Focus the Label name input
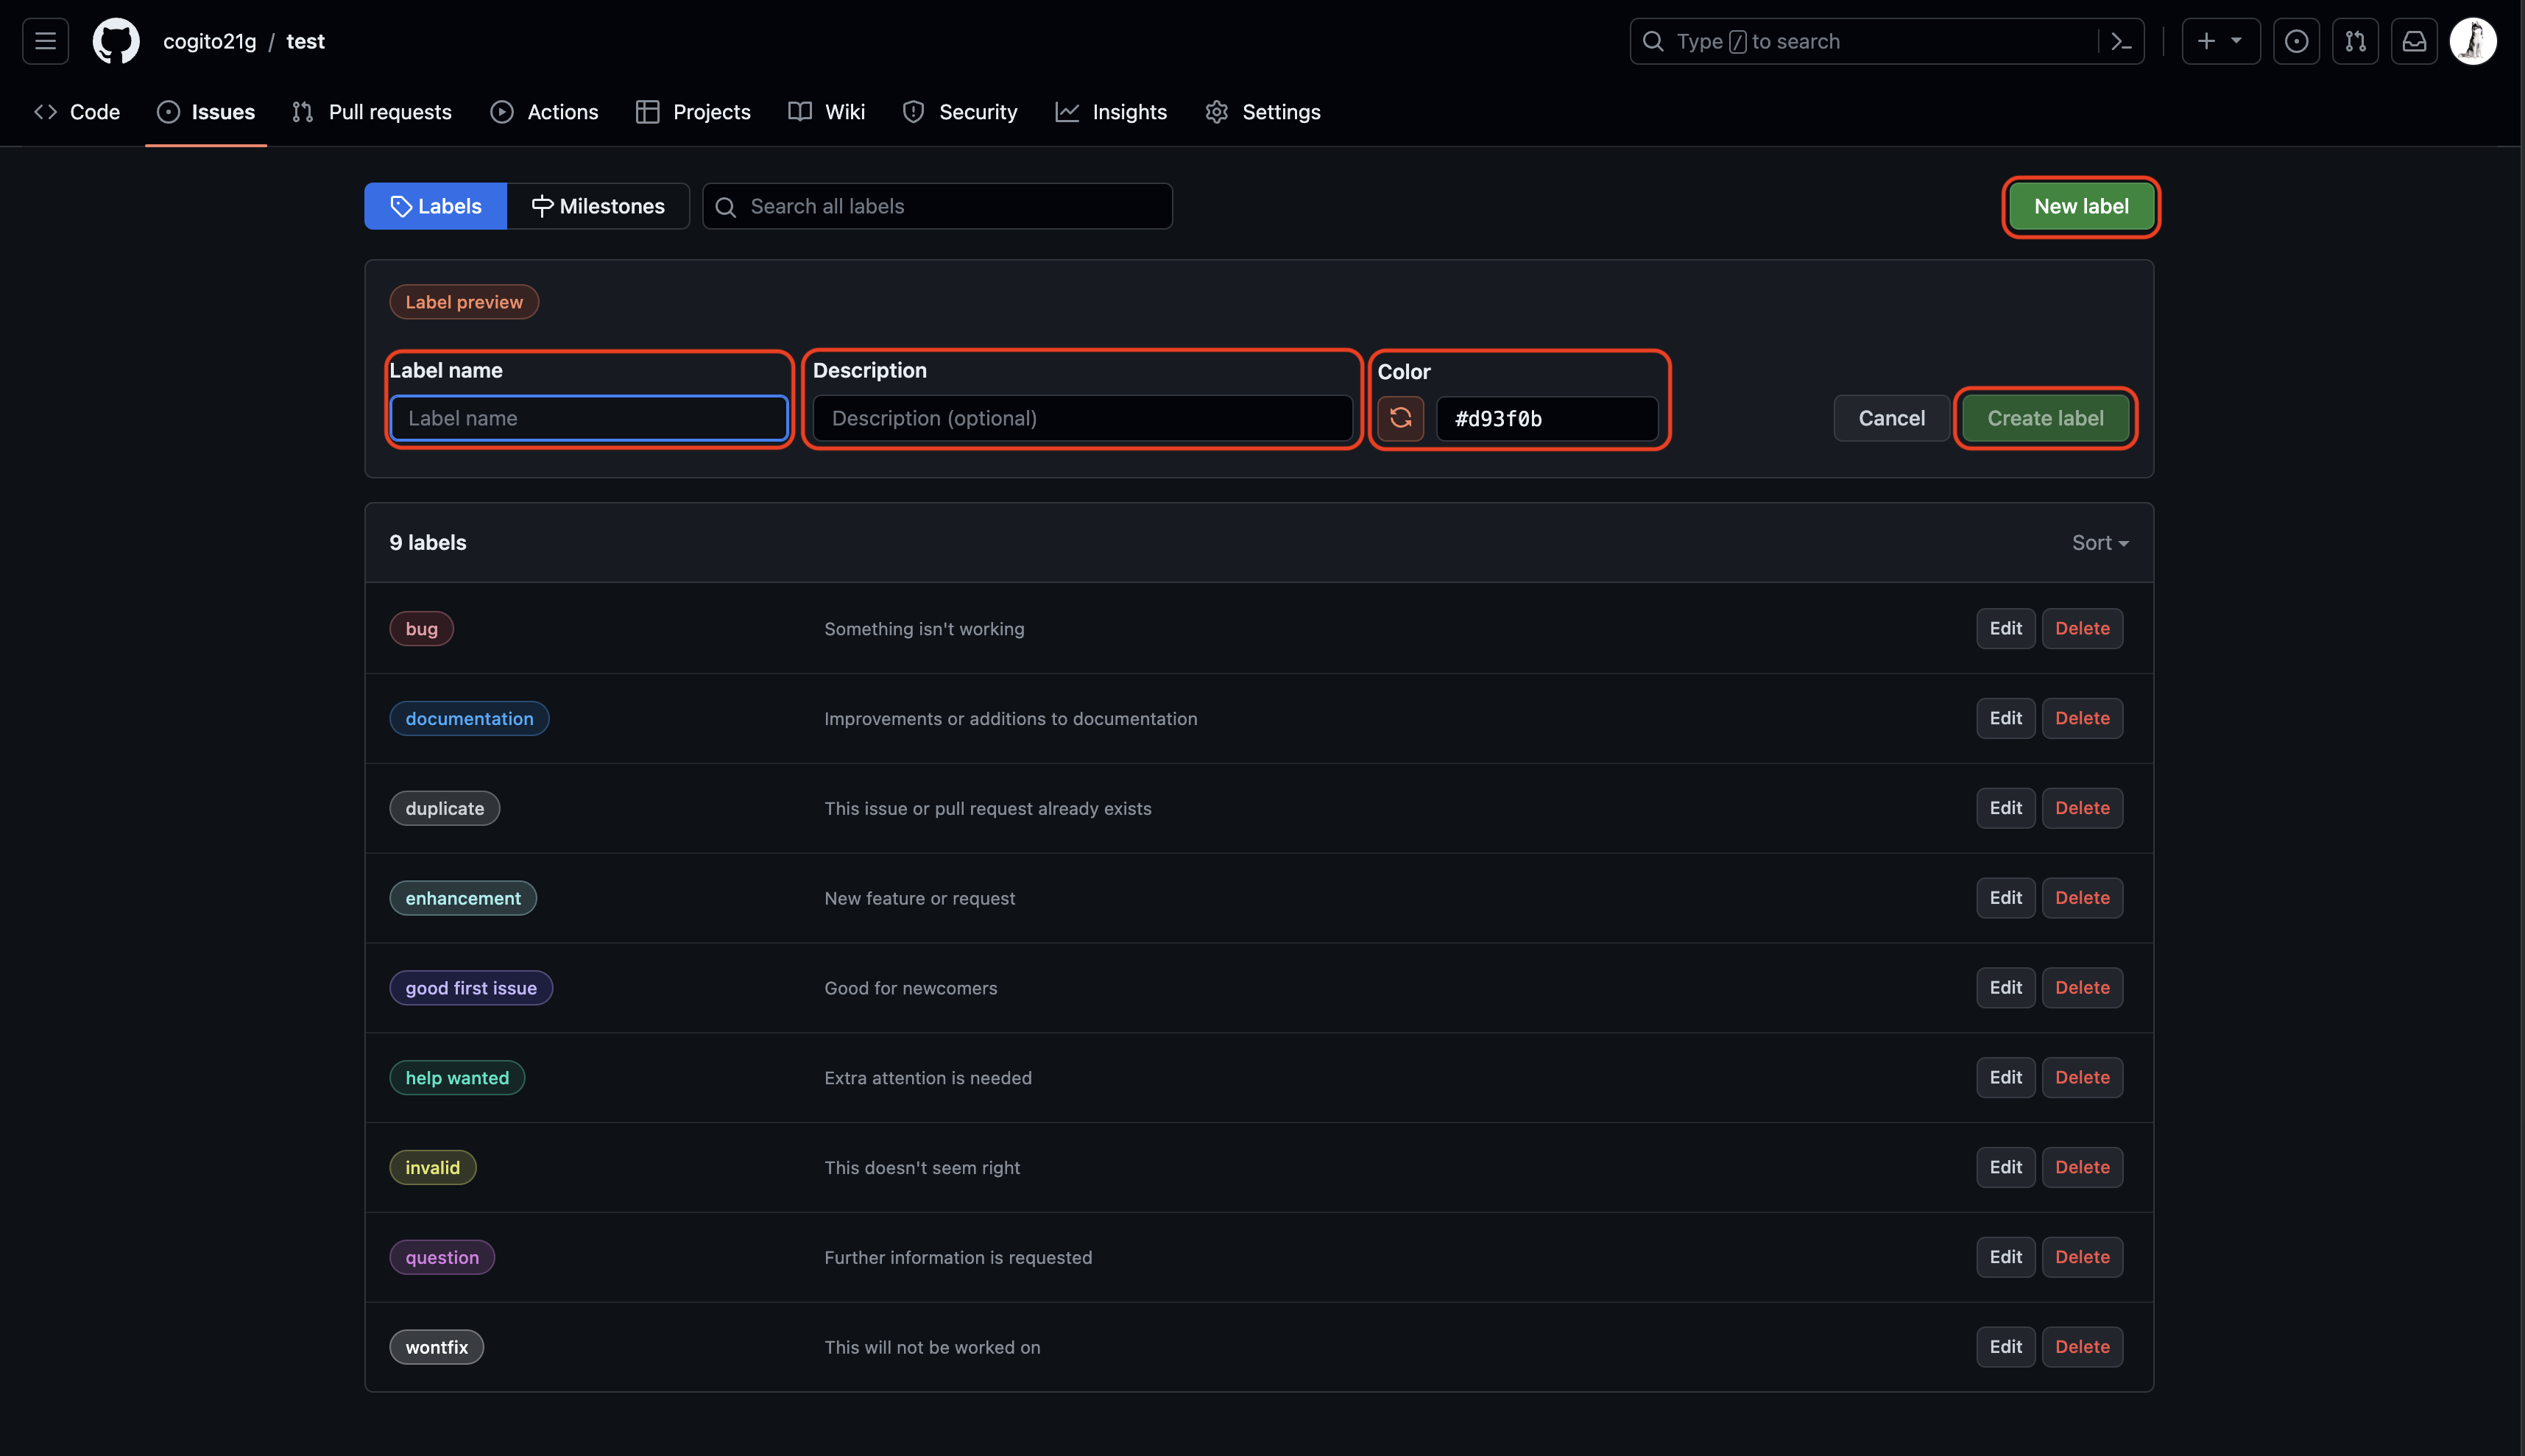Viewport: 2525px width, 1456px height. [589, 418]
